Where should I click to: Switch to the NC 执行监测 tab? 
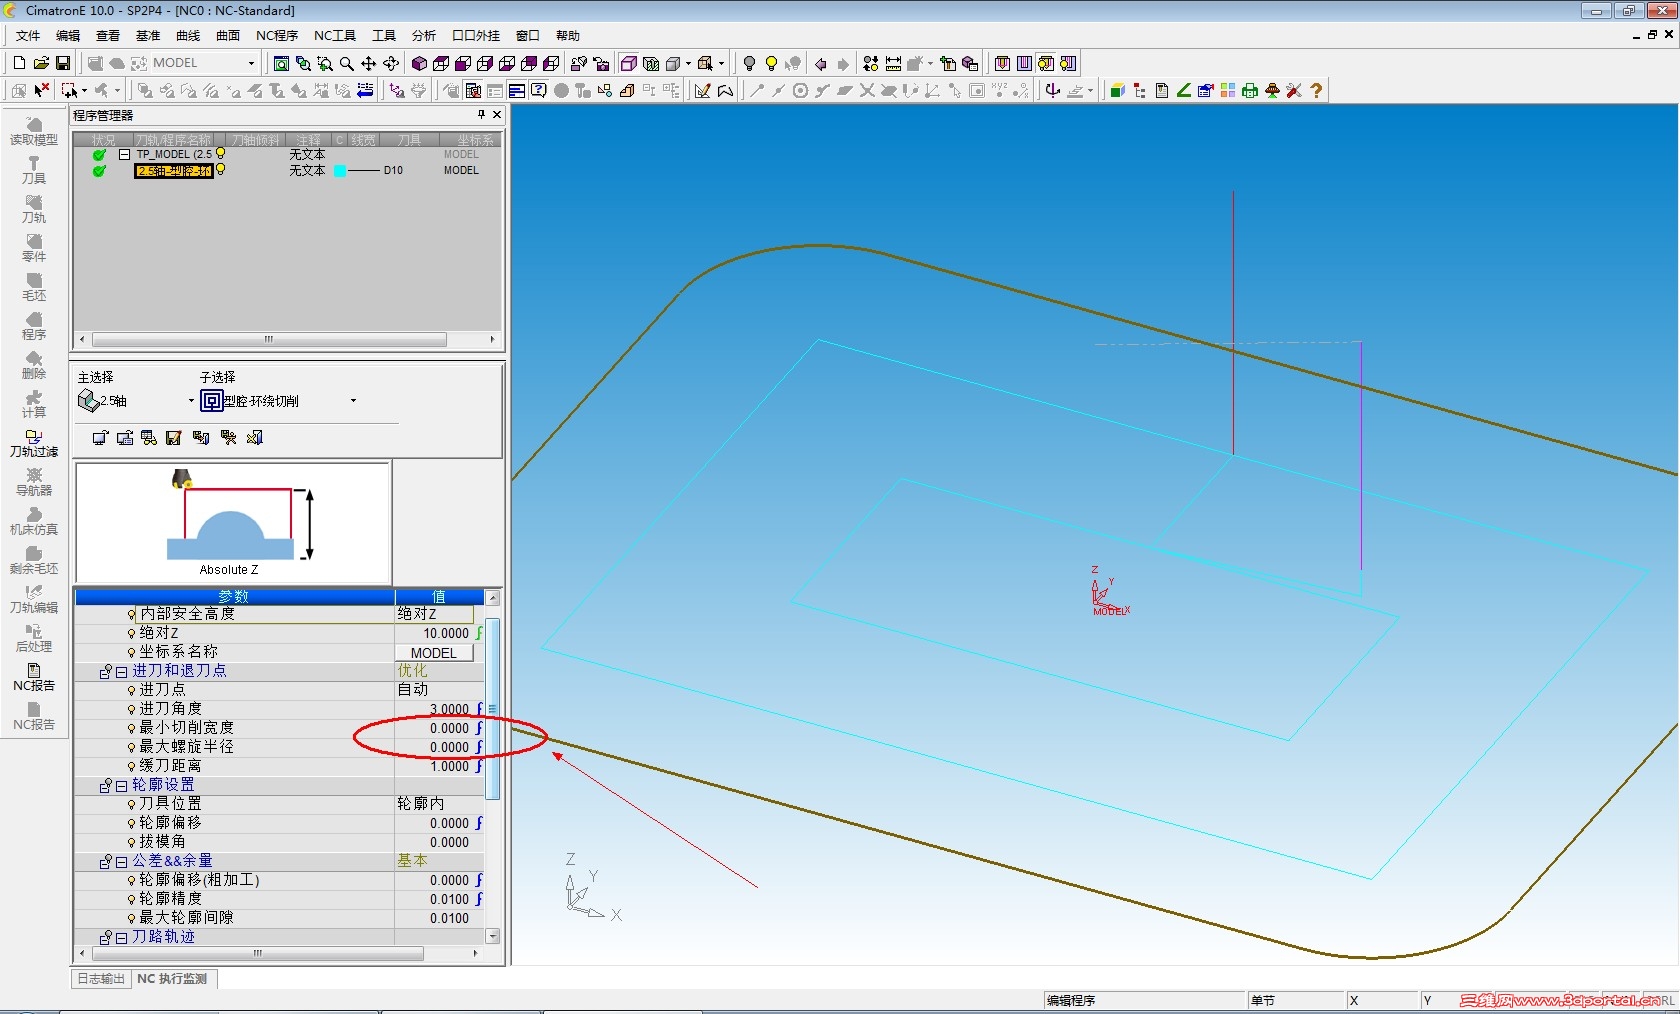click(172, 979)
